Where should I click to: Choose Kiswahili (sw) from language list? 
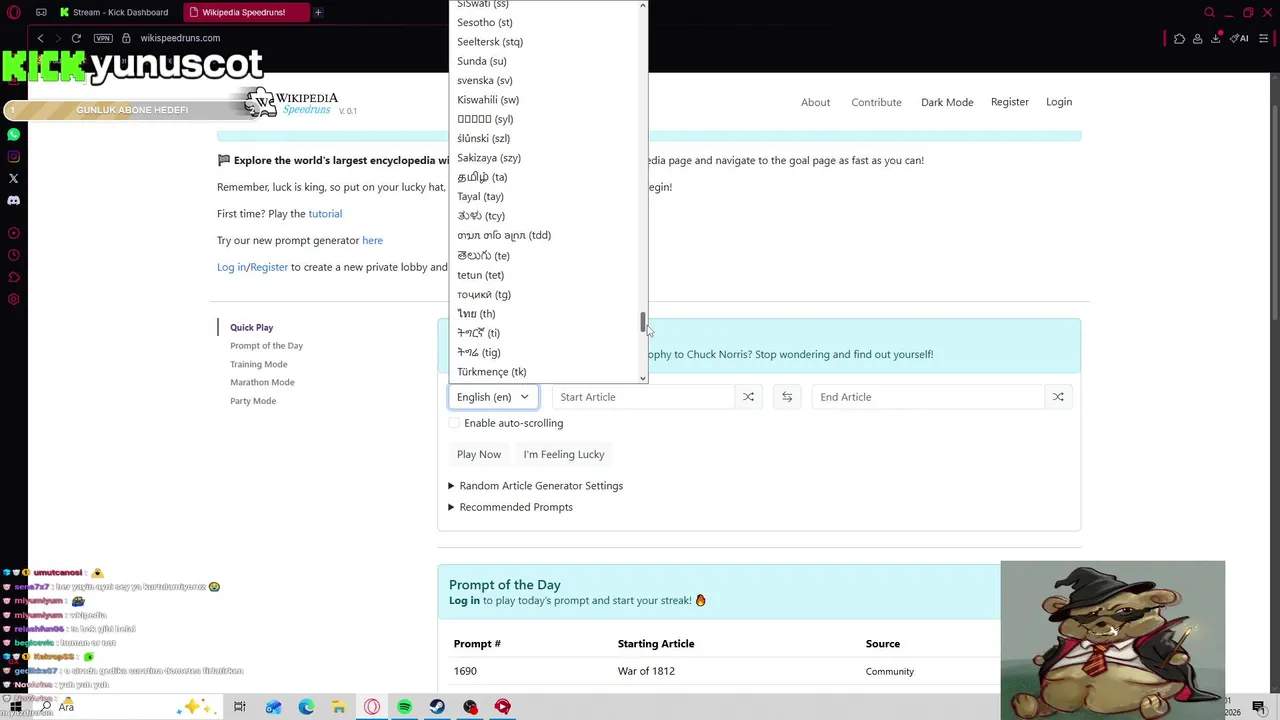[x=488, y=100]
